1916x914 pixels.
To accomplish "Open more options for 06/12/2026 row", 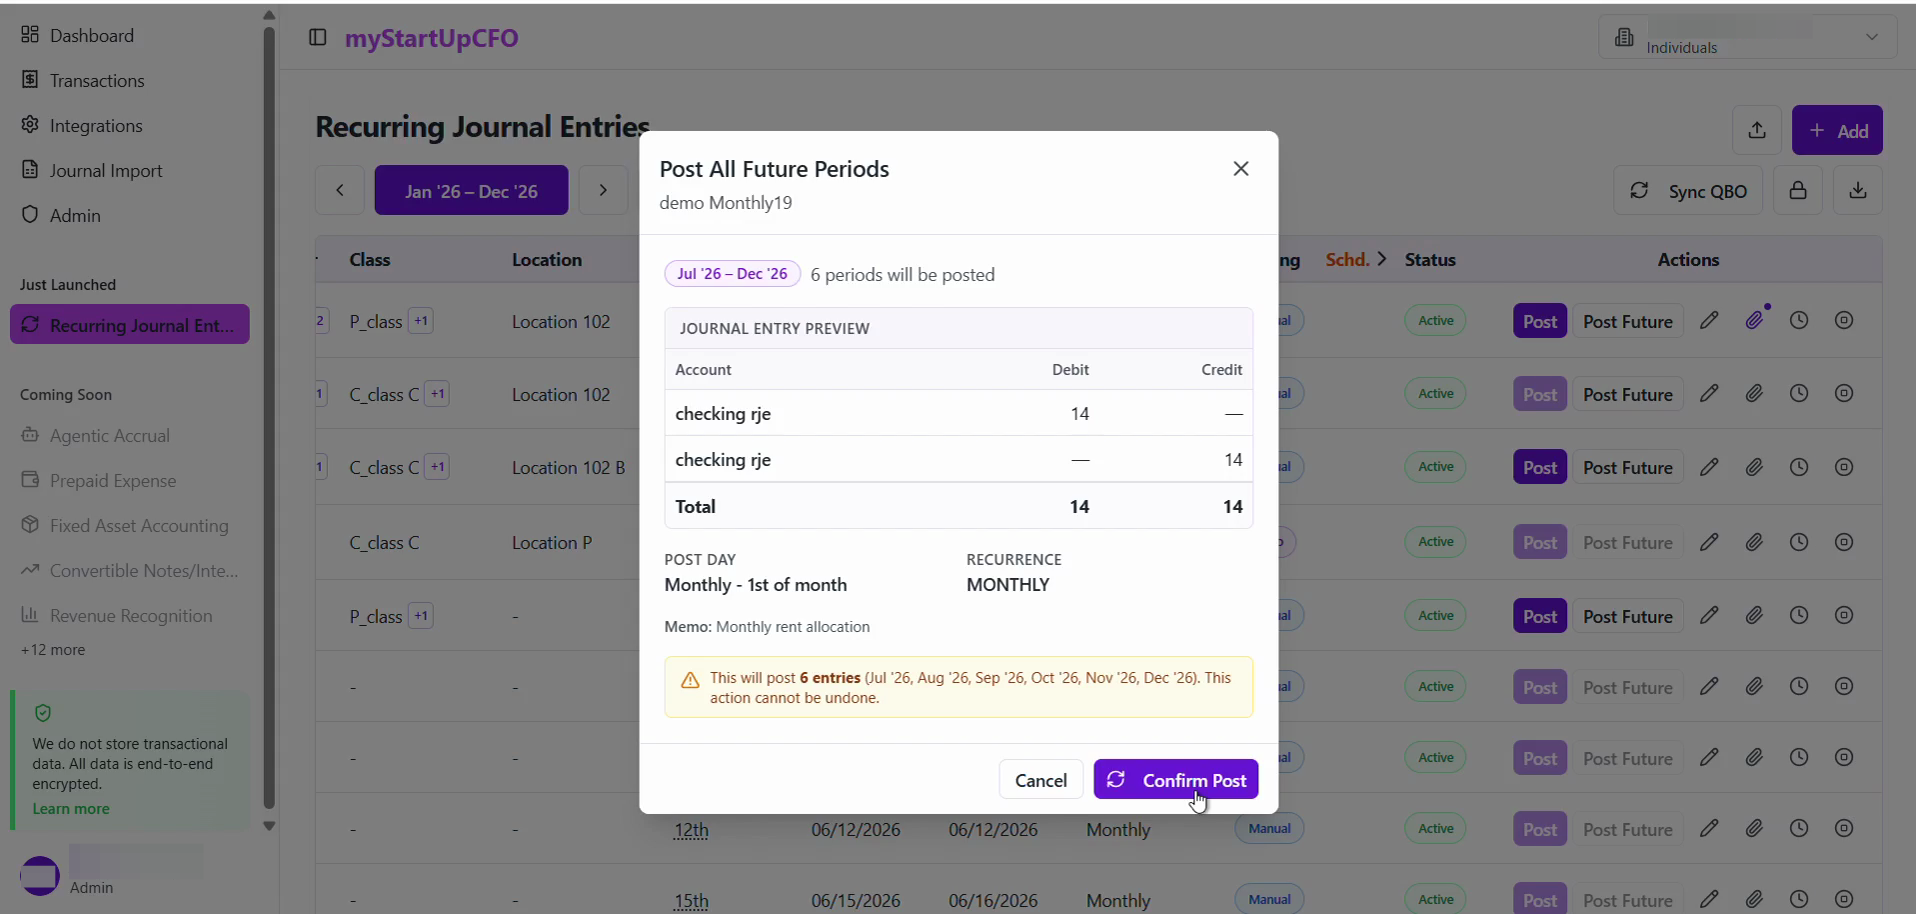I will [1844, 828].
